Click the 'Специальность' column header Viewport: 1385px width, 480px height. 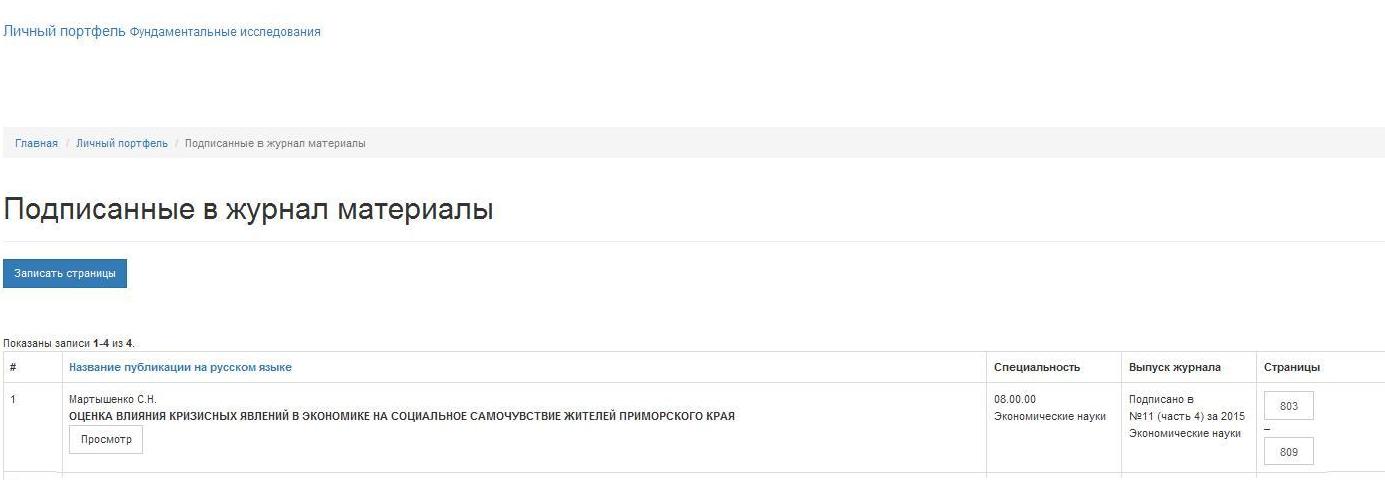(1036, 367)
